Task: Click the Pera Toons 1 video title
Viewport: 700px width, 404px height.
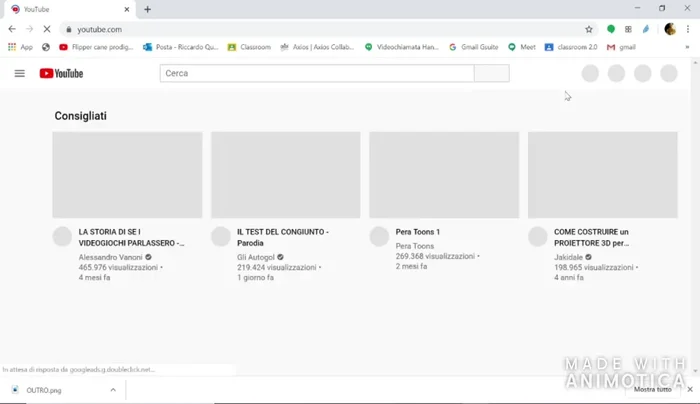Action: click(x=417, y=232)
